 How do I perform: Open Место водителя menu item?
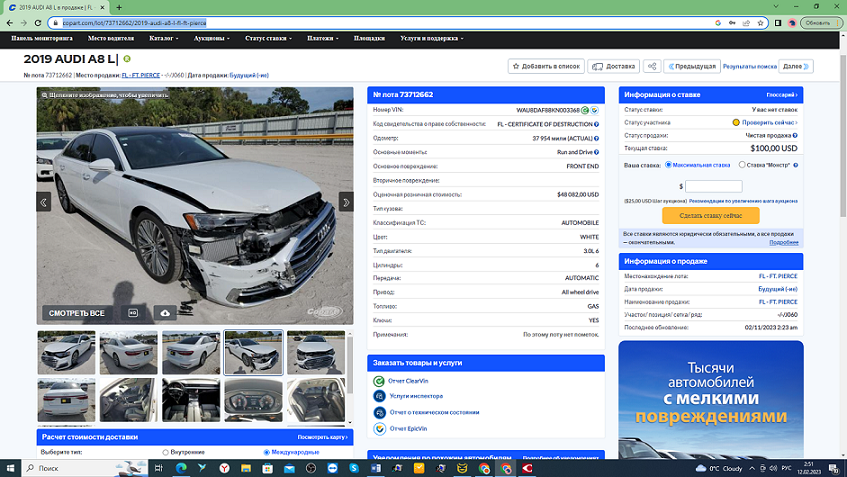coord(111,38)
